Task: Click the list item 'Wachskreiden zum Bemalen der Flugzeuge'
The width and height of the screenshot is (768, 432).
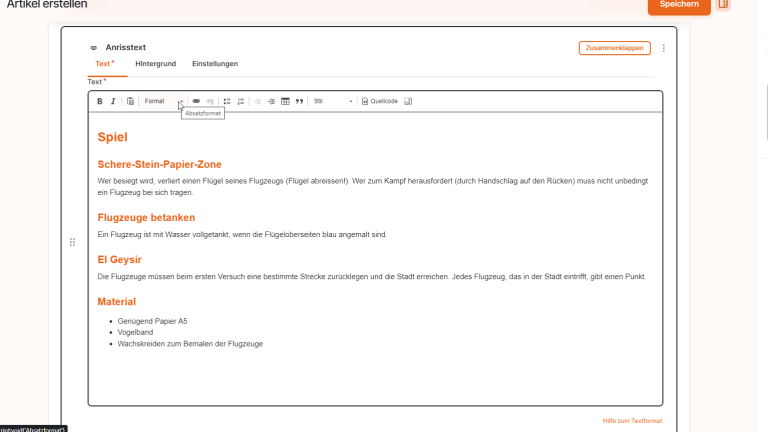Action: (x=190, y=344)
